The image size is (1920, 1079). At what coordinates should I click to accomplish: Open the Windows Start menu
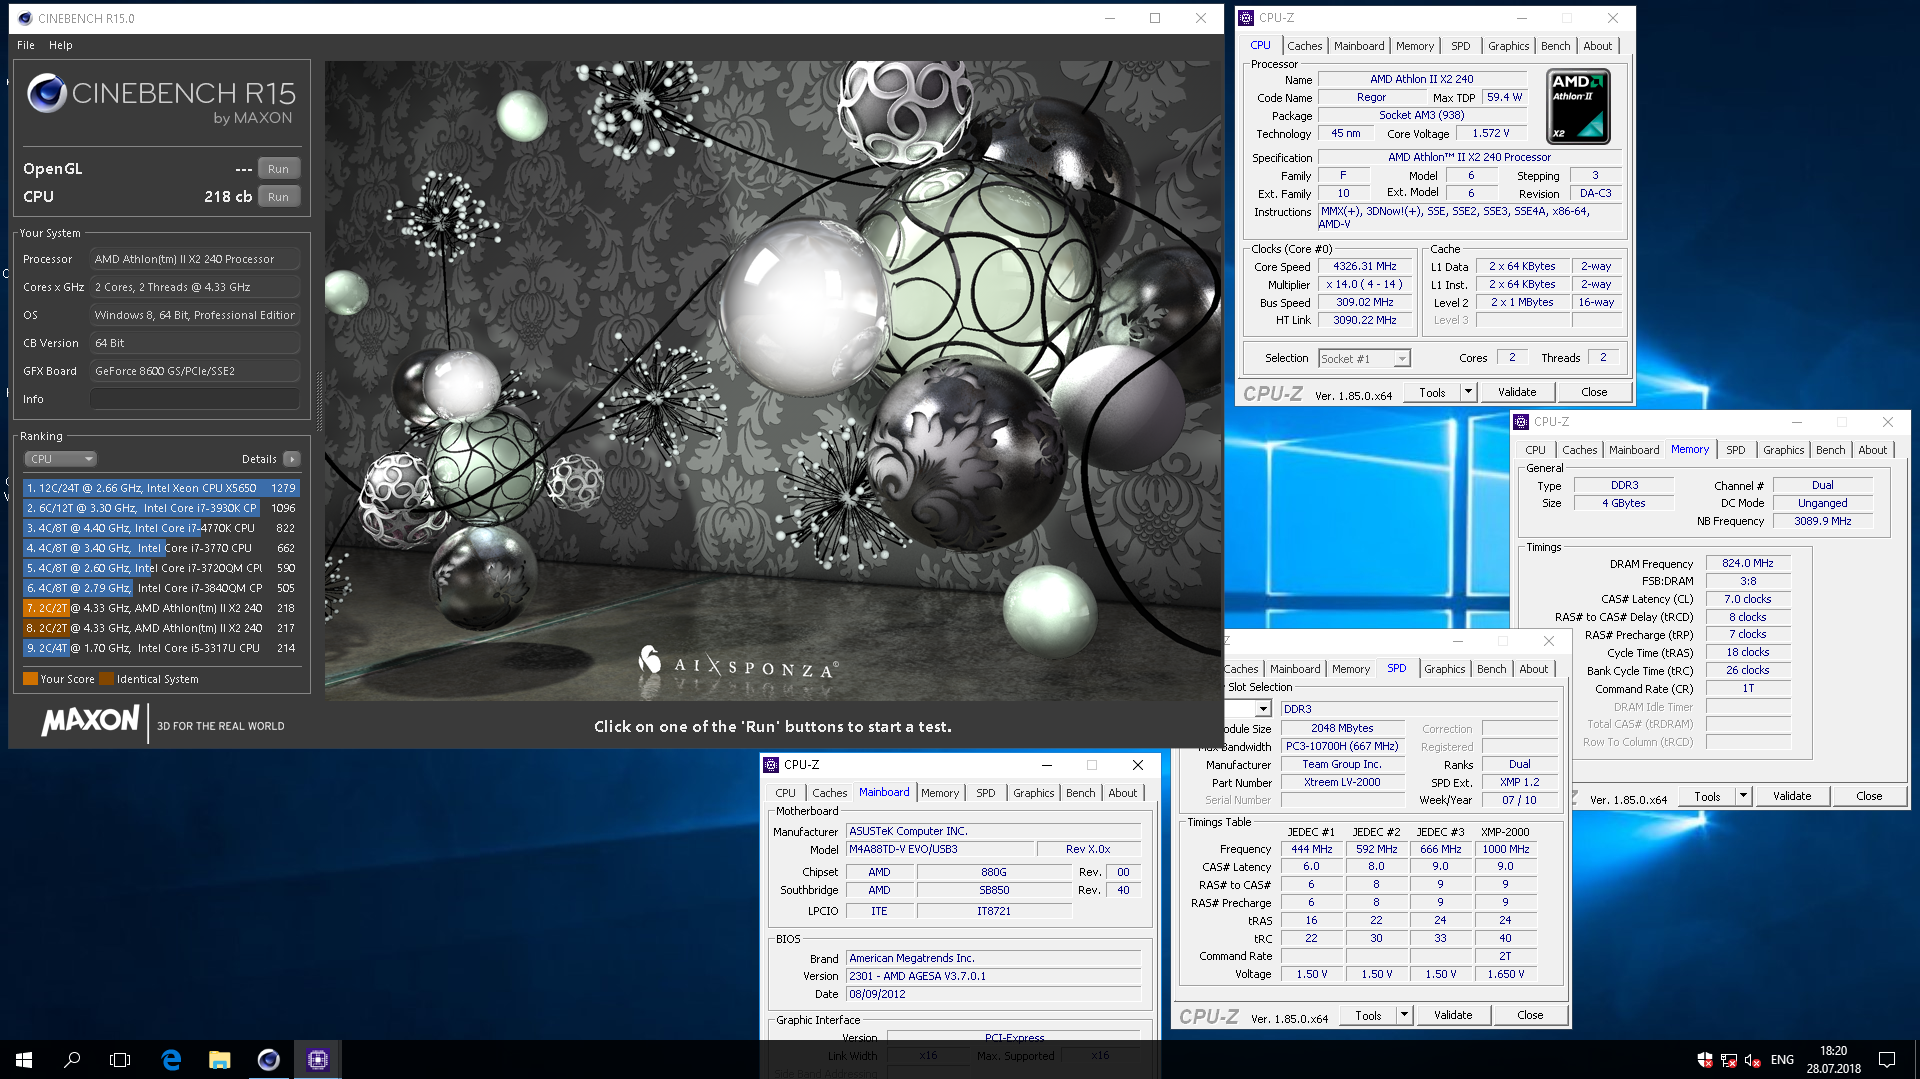tap(24, 1059)
